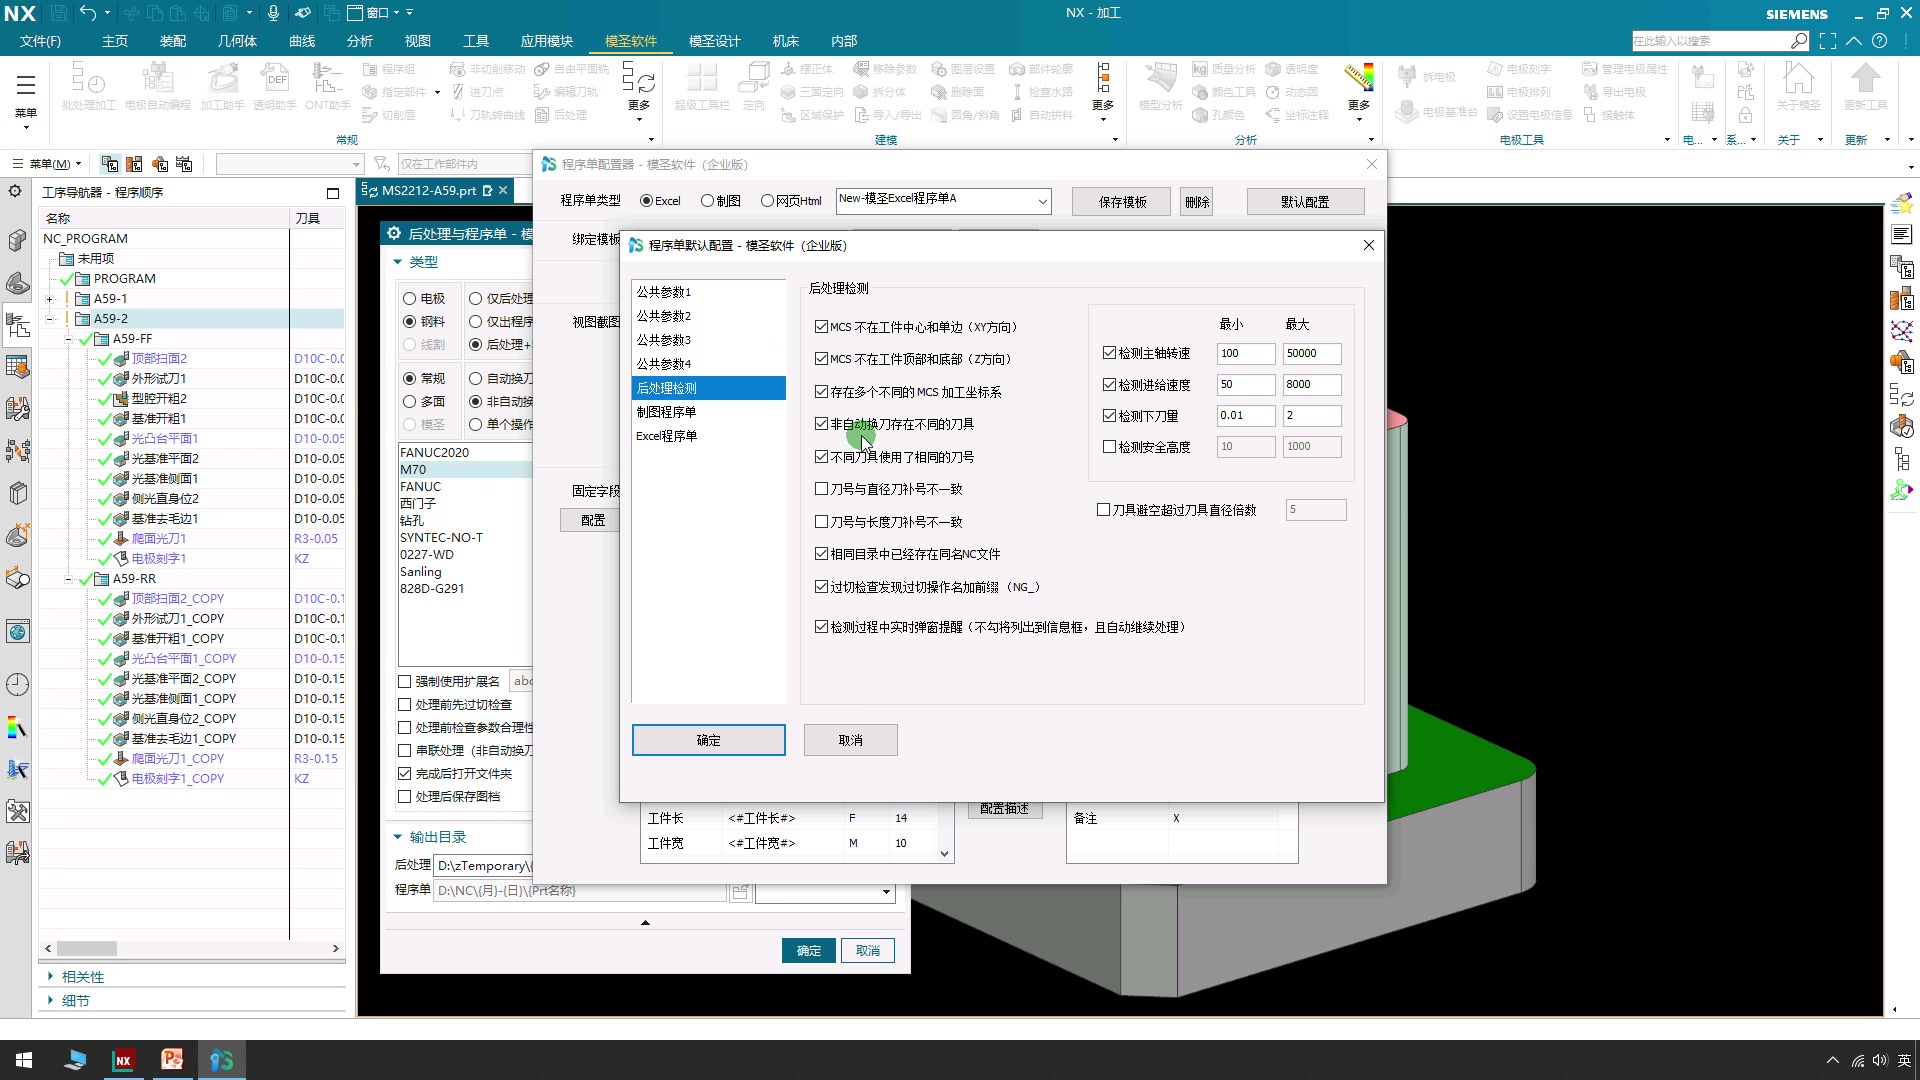Viewport: 1920px width, 1080px height.
Task: Collapse the 输出目录 section
Action: pos(398,837)
